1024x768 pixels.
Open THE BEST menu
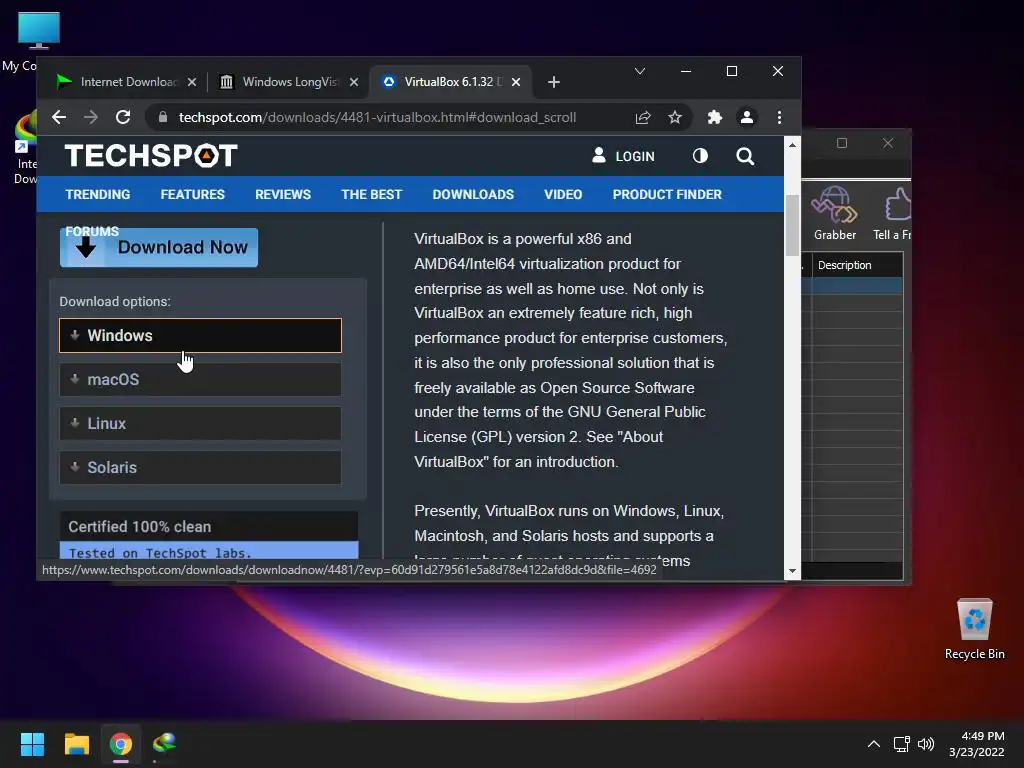tap(372, 195)
